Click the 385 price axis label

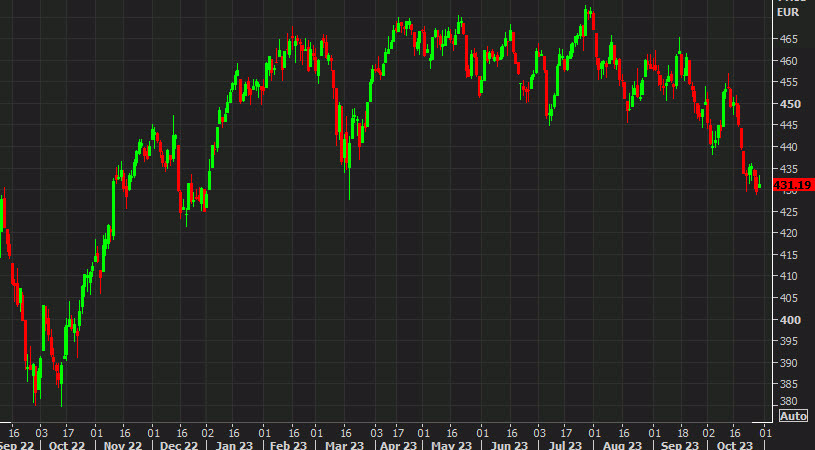pos(788,384)
